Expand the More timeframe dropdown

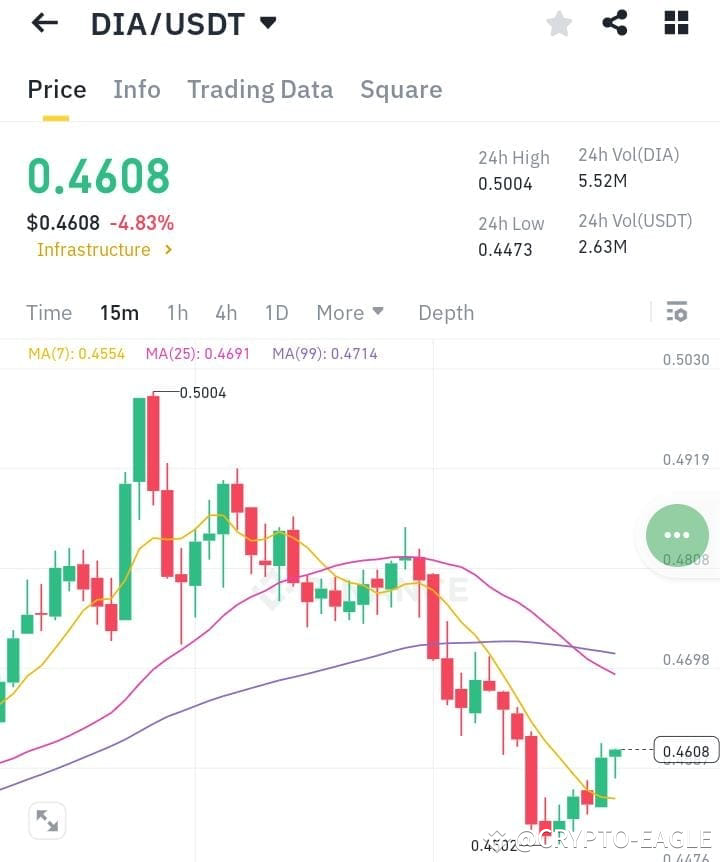[350, 312]
